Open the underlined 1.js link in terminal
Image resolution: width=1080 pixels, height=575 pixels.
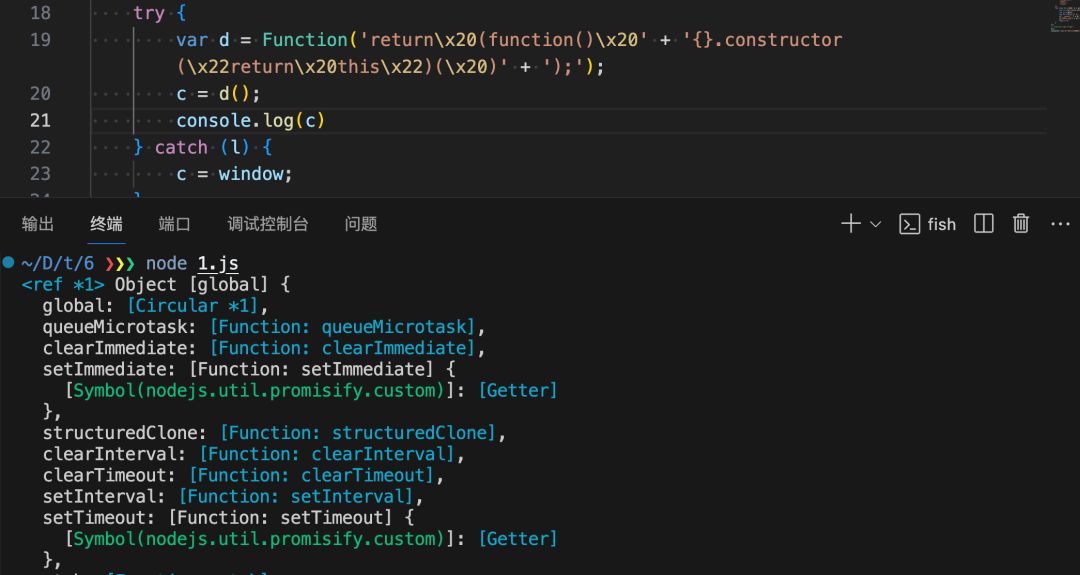pyautogui.click(x=217, y=264)
